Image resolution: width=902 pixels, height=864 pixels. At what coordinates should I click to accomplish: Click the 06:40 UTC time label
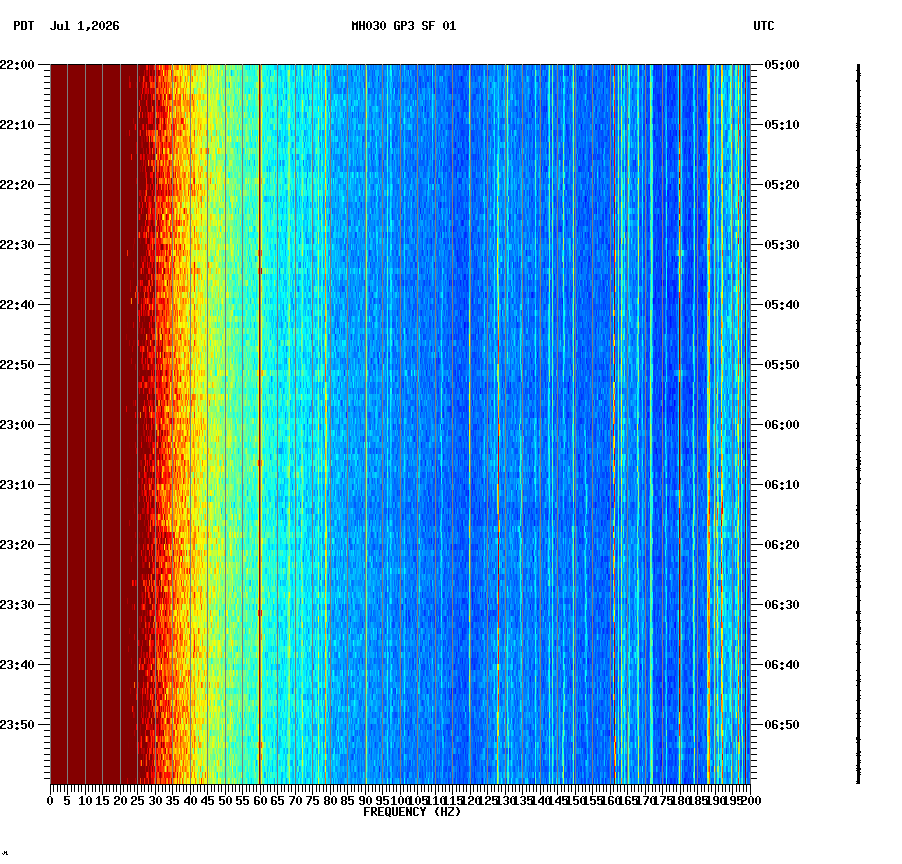(782, 665)
